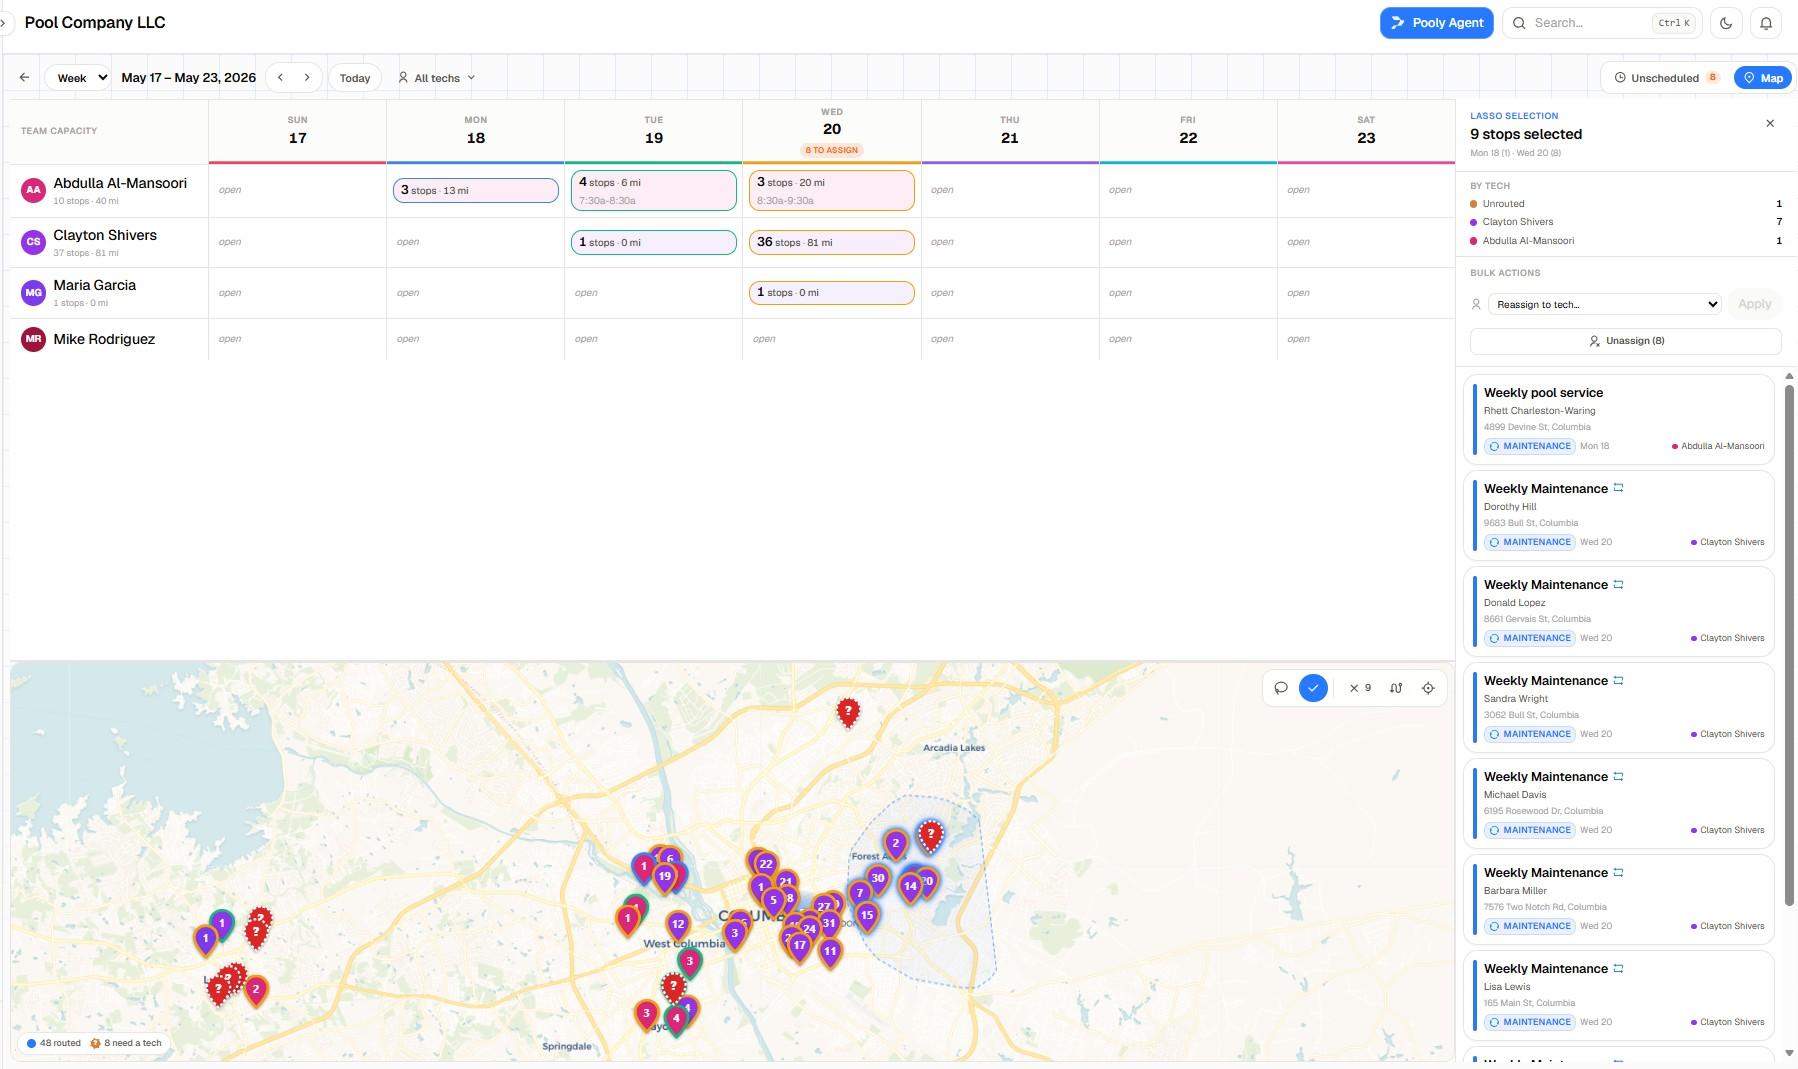Click the Unassign (8) button
The height and width of the screenshot is (1069, 1798).
point(1625,341)
